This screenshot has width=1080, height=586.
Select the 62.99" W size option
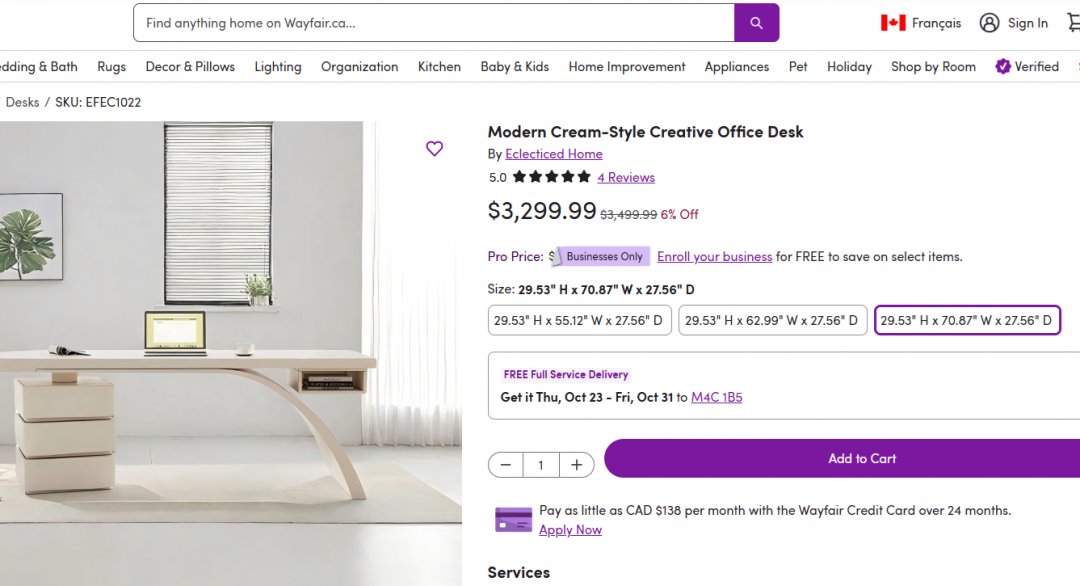pos(773,321)
